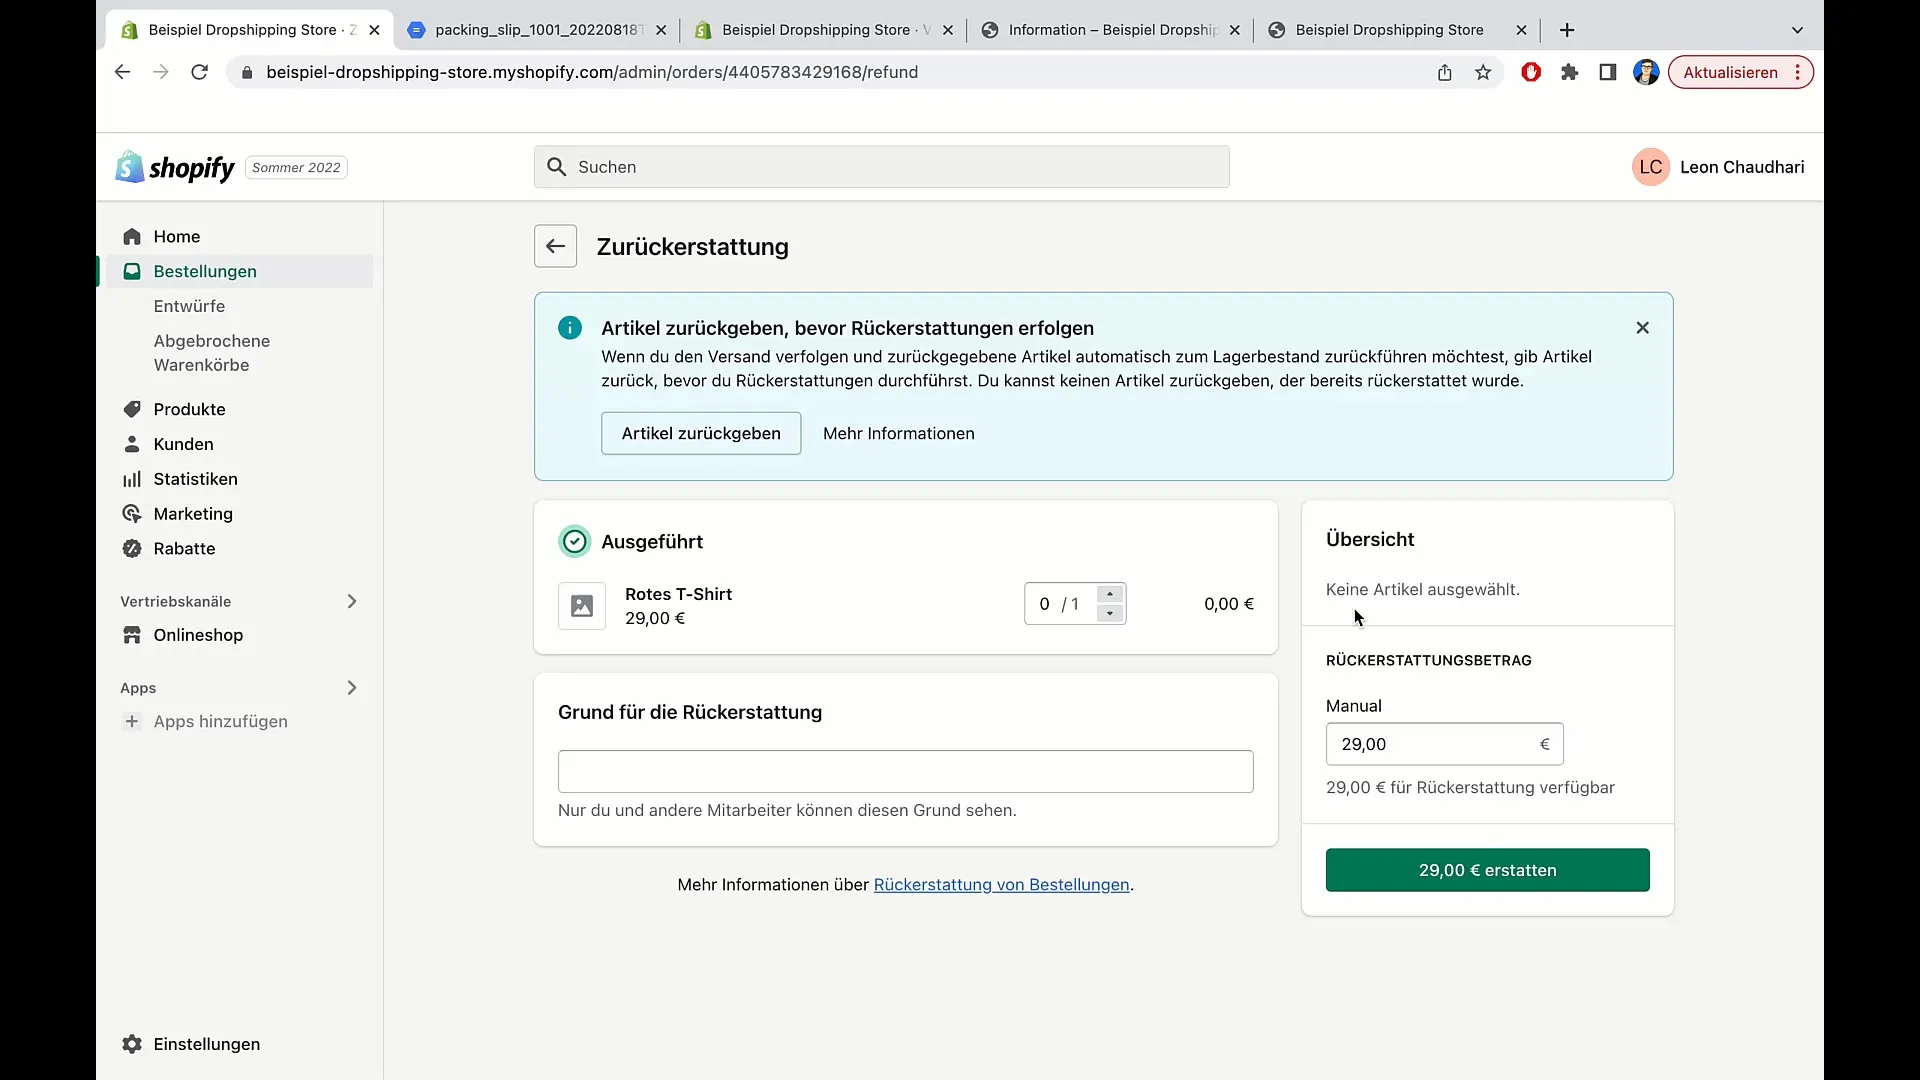The image size is (1920, 1080).
Task: Click the share page icon
Action: [x=1444, y=72]
